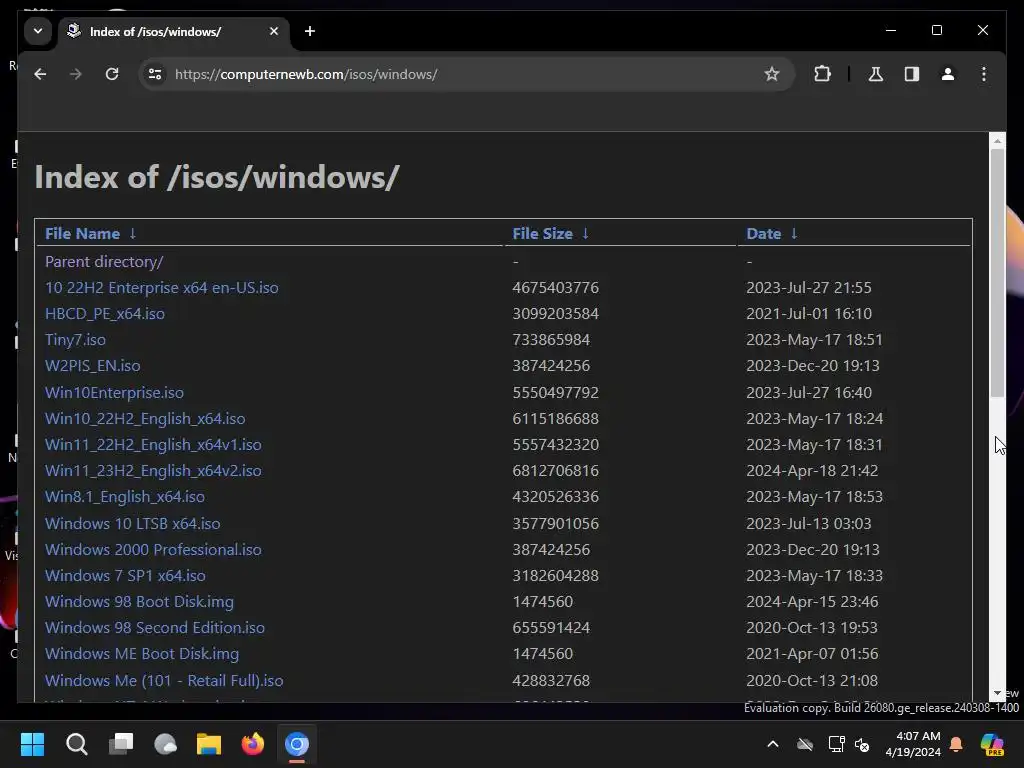Click the File Size descending arrow
1024x768 pixels.
(585, 234)
